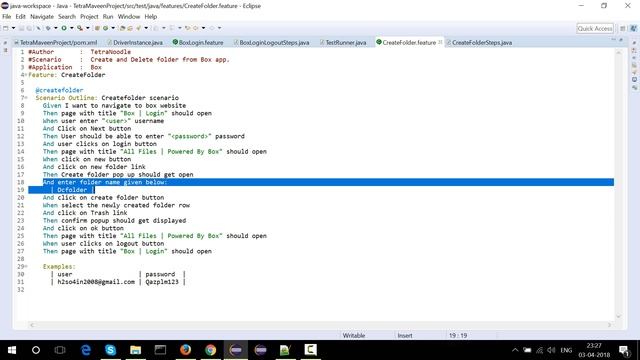Switch to the BoxLogin.feature tab
The image size is (640, 360).
tap(198, 42)
